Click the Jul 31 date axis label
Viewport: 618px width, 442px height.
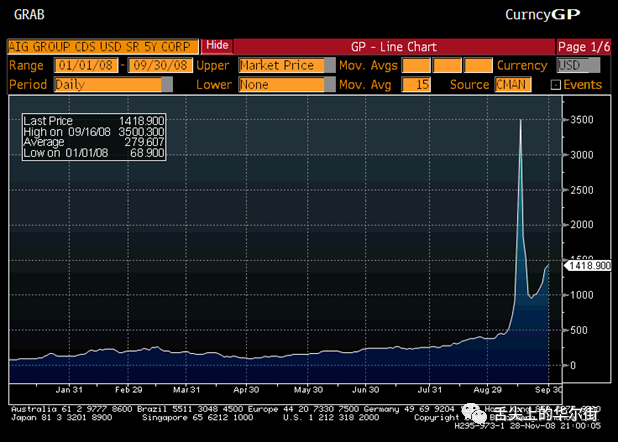[430, 390]
